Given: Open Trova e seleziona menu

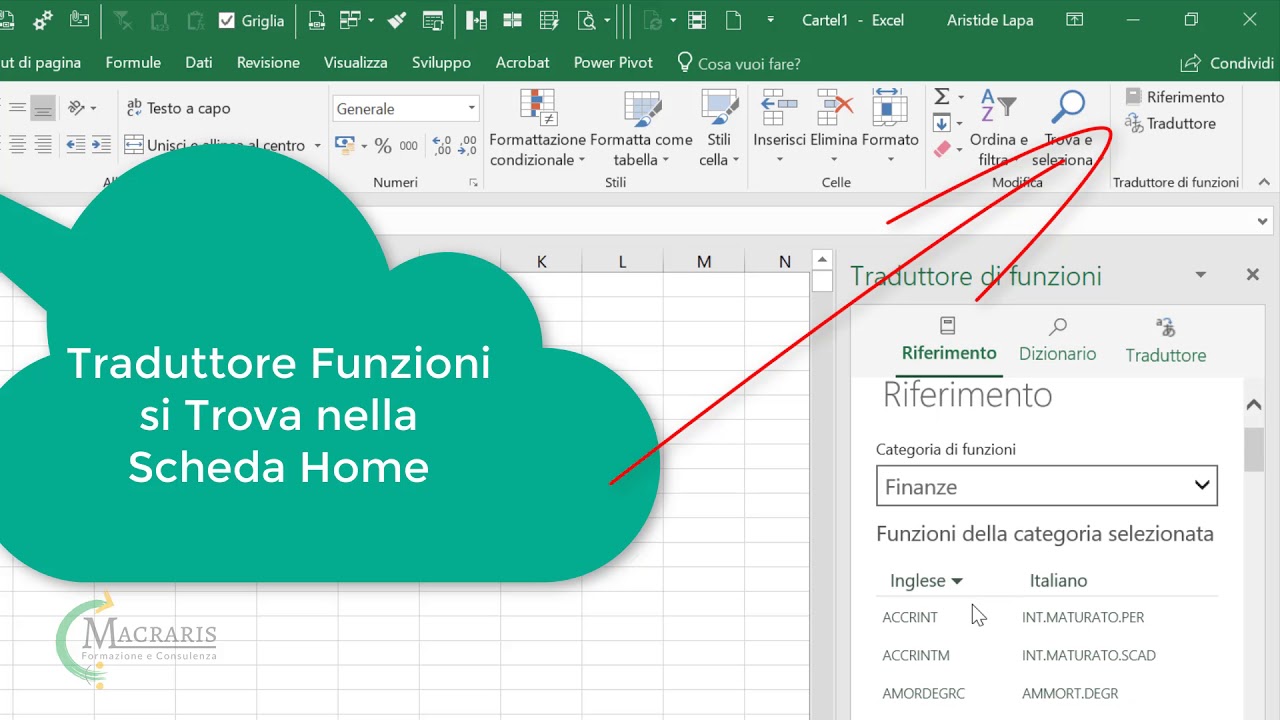Looking at the screenshot, I should (1068, 128).
